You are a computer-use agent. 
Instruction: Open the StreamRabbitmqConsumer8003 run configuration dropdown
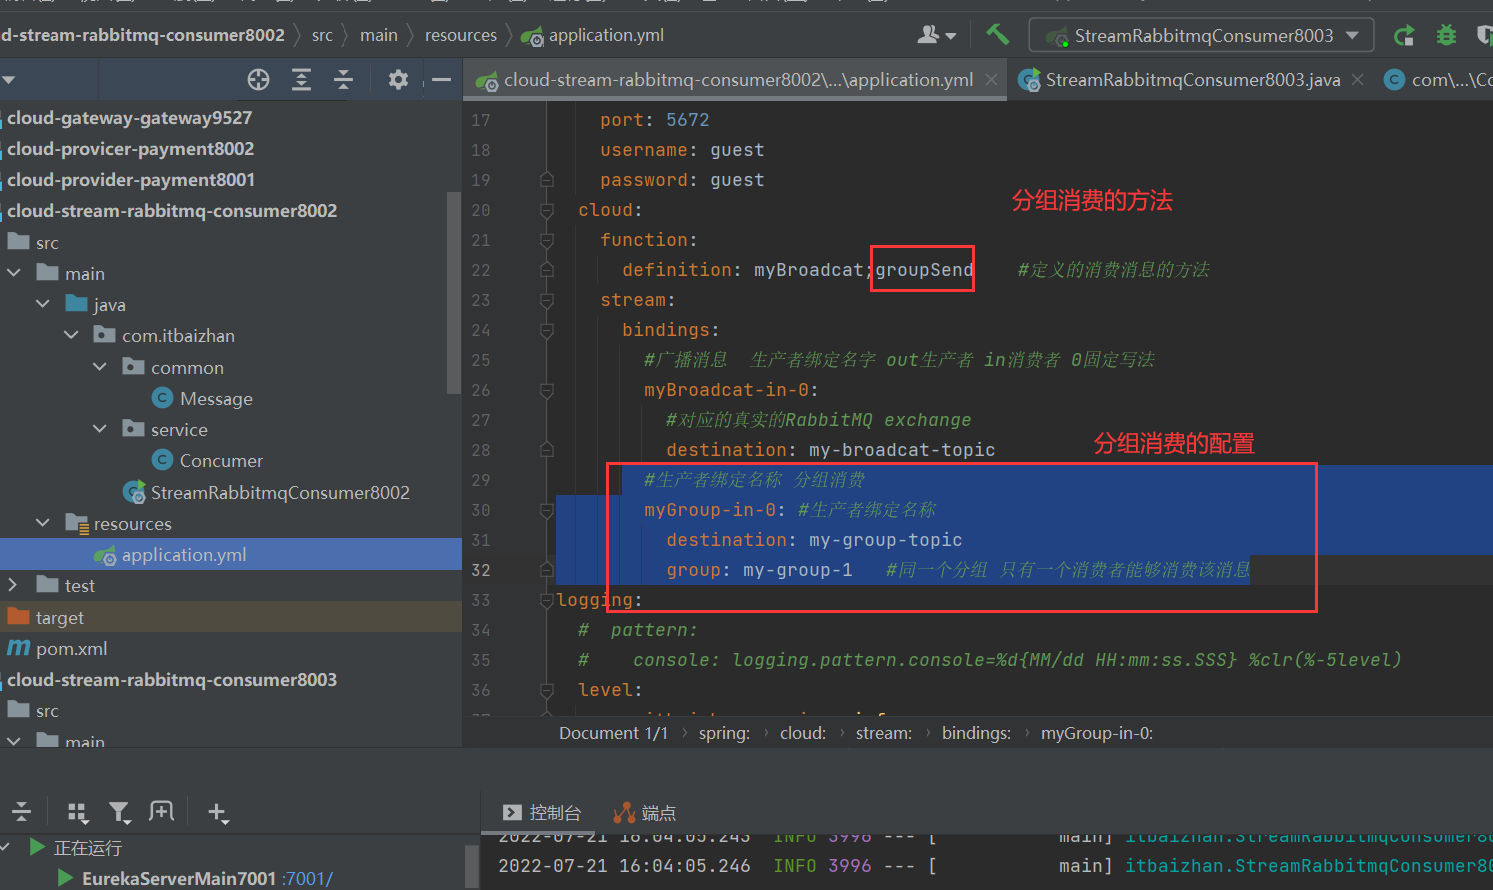coord(1201,35)
